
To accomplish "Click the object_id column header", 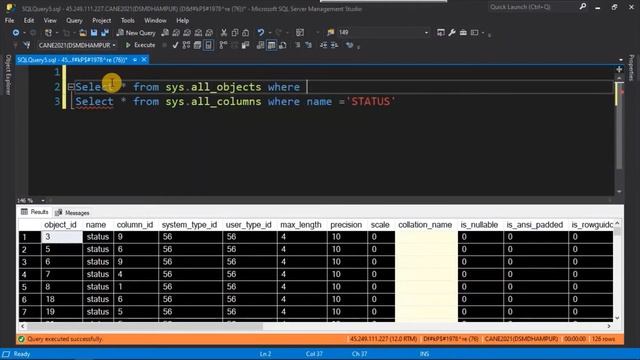I will click(60, 225).
